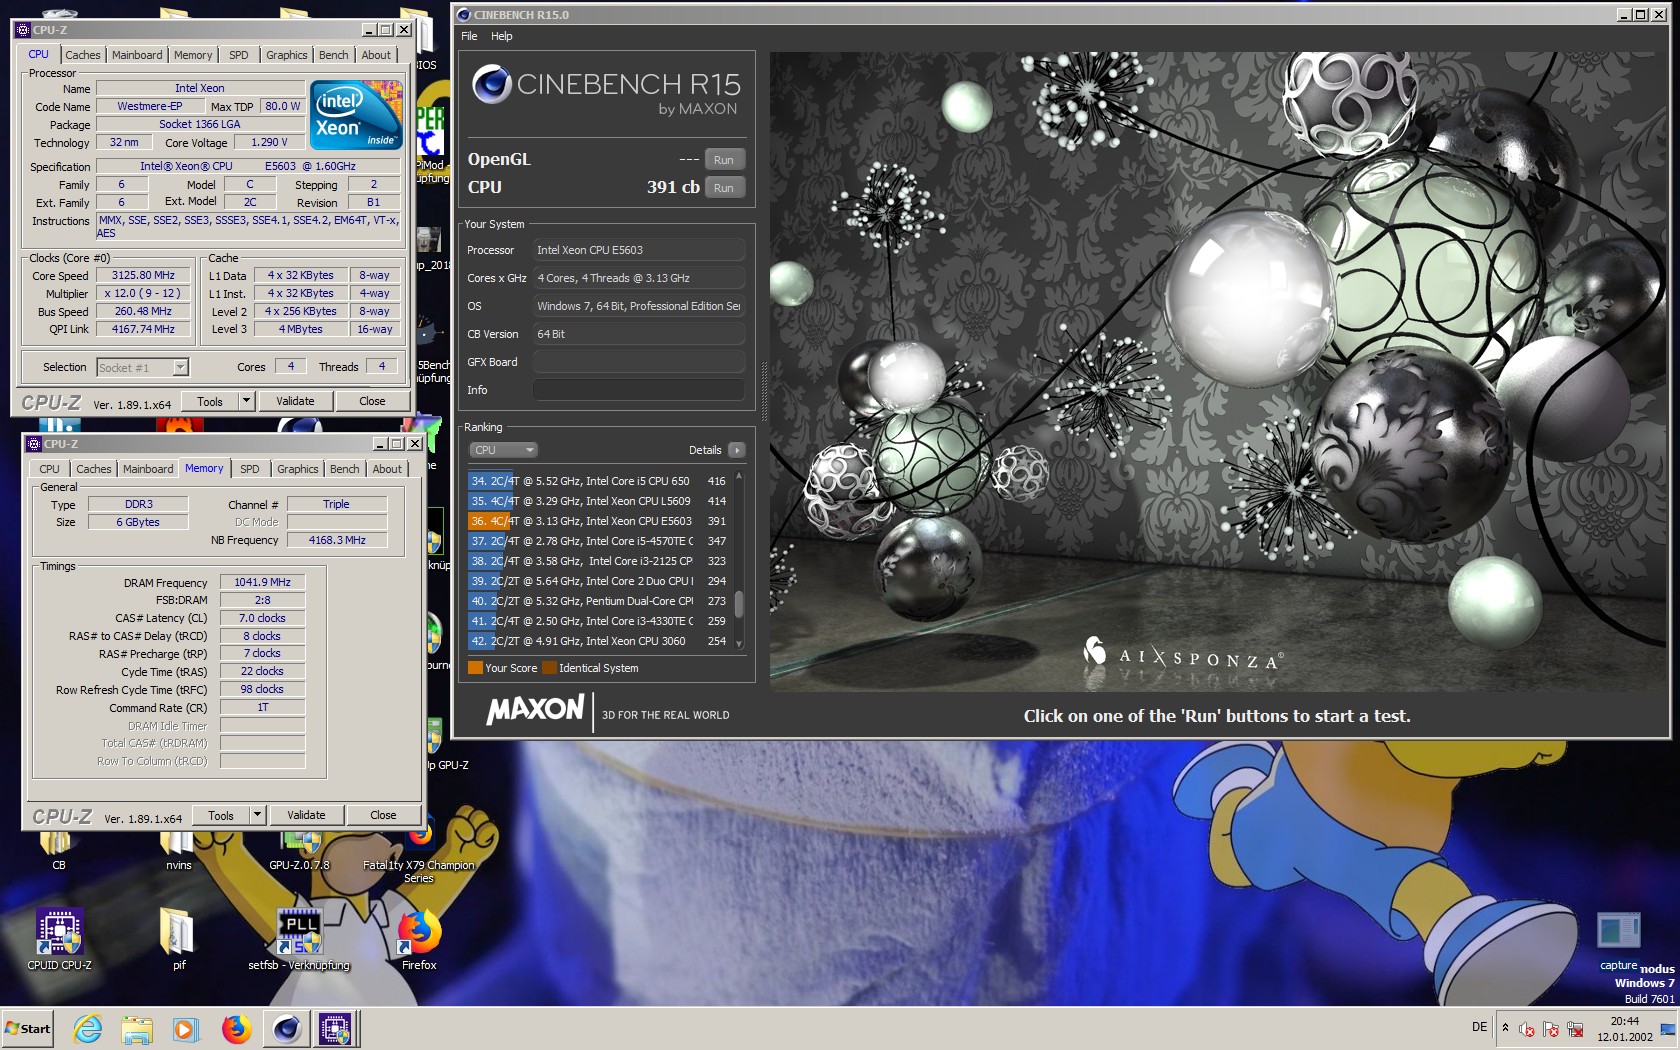
Task: Select ranking row 34 Intel Core i5 CPU 650
Action: click(x=598, y=481)
